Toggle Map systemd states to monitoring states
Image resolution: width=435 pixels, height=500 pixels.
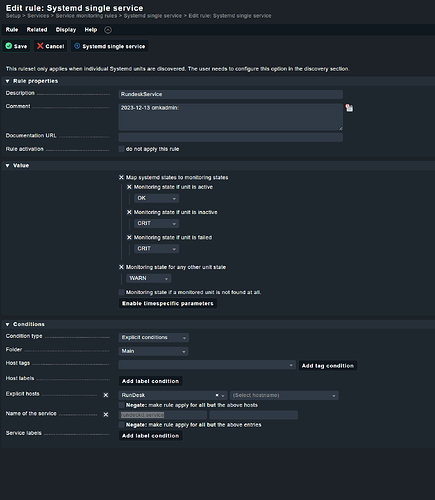click(x=122, y=177)
